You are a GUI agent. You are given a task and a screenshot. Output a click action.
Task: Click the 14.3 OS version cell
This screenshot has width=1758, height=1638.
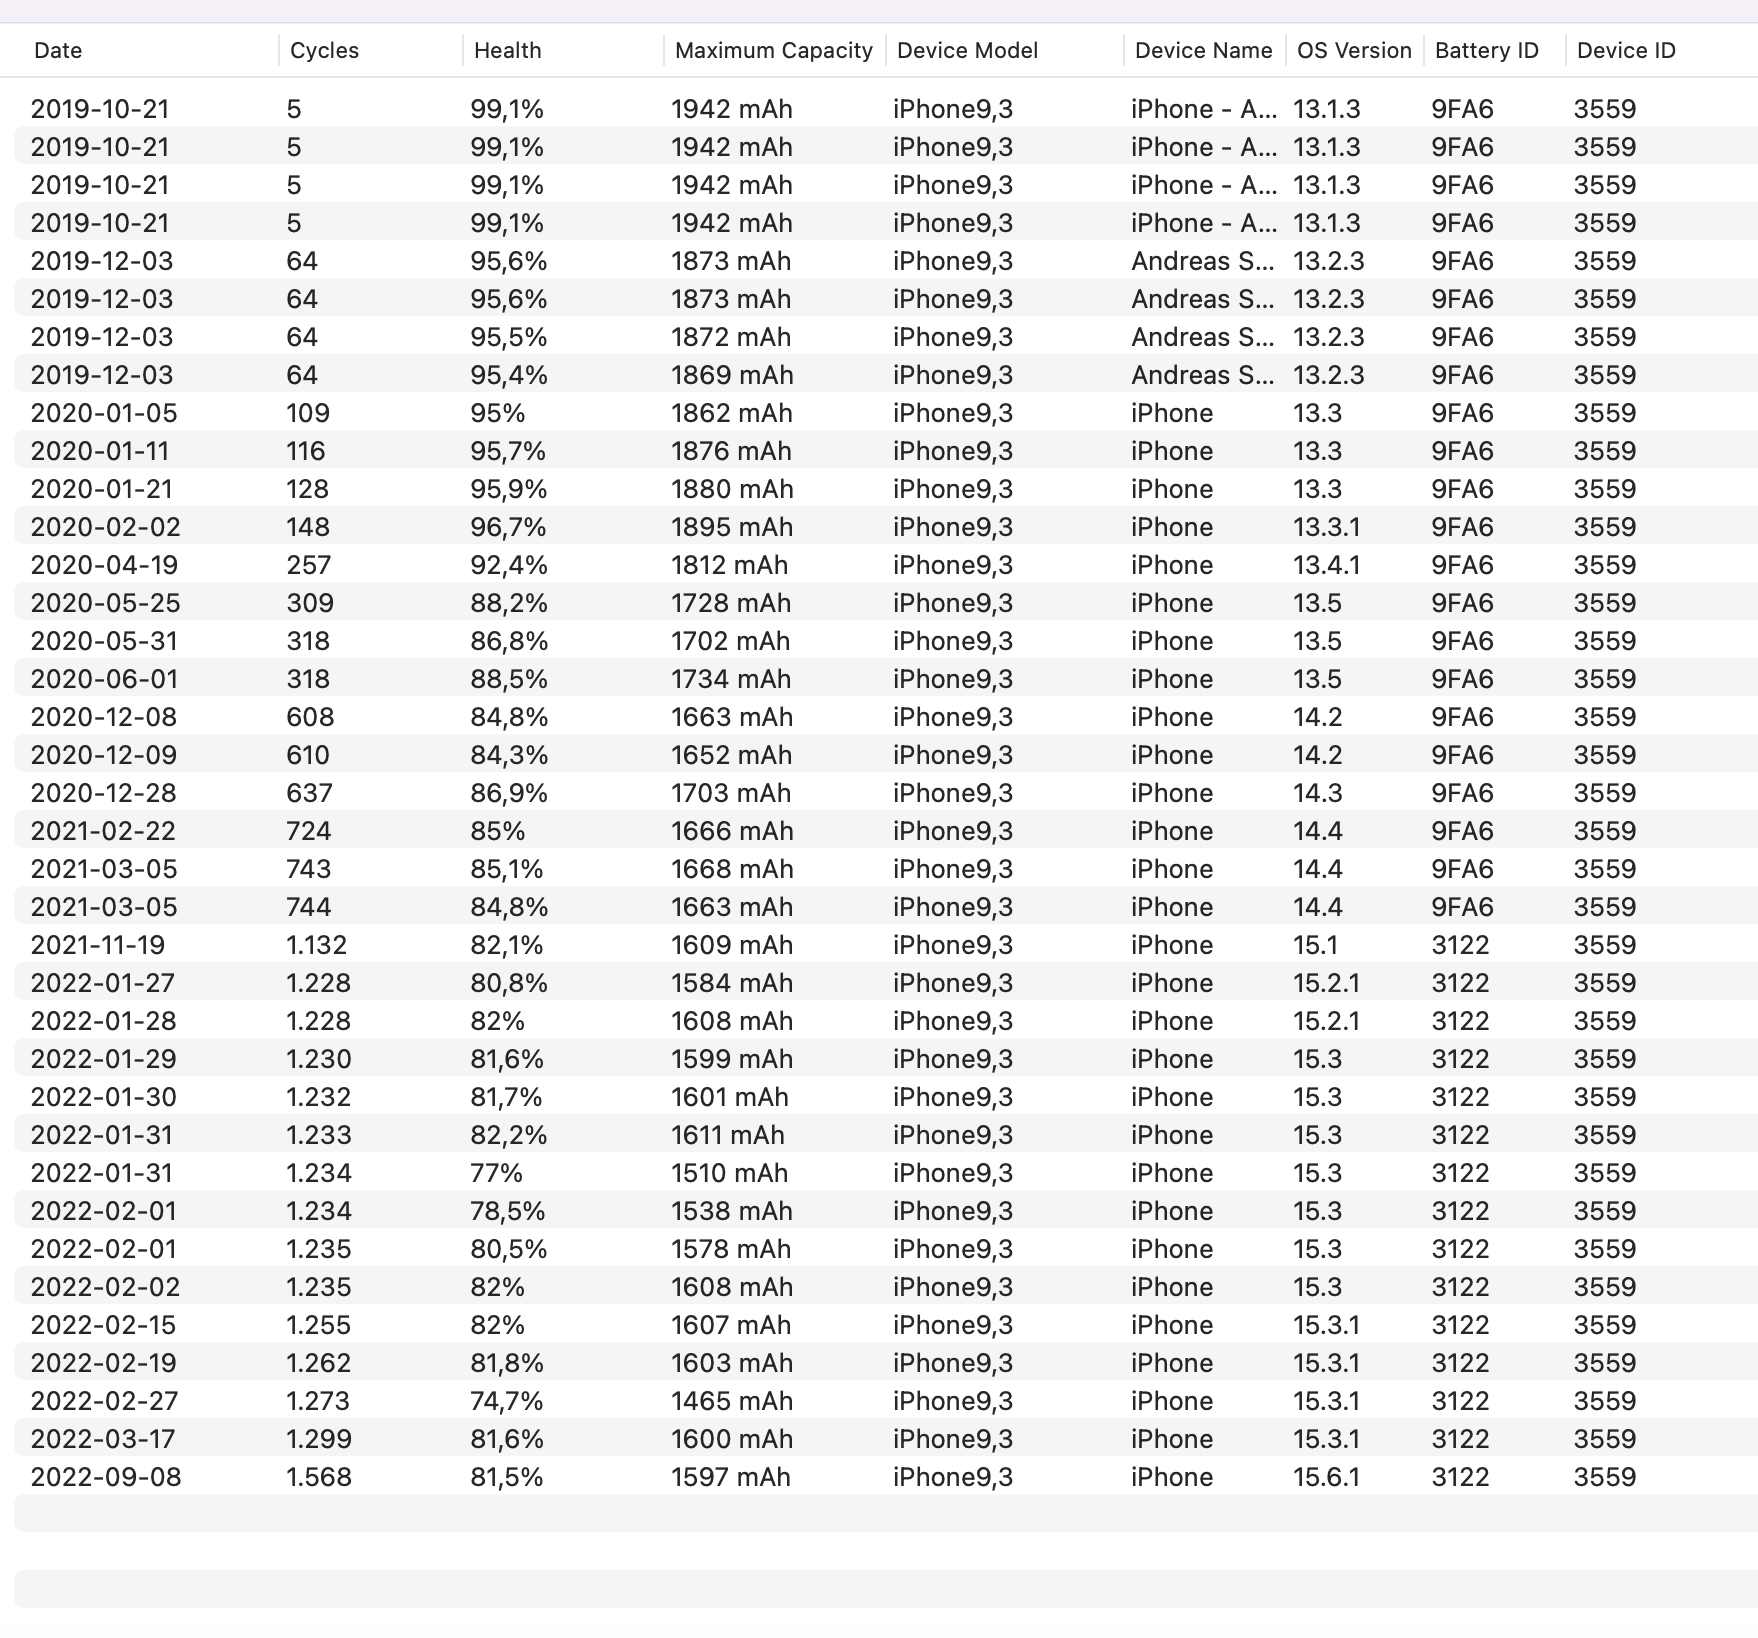click(1318, 793)
